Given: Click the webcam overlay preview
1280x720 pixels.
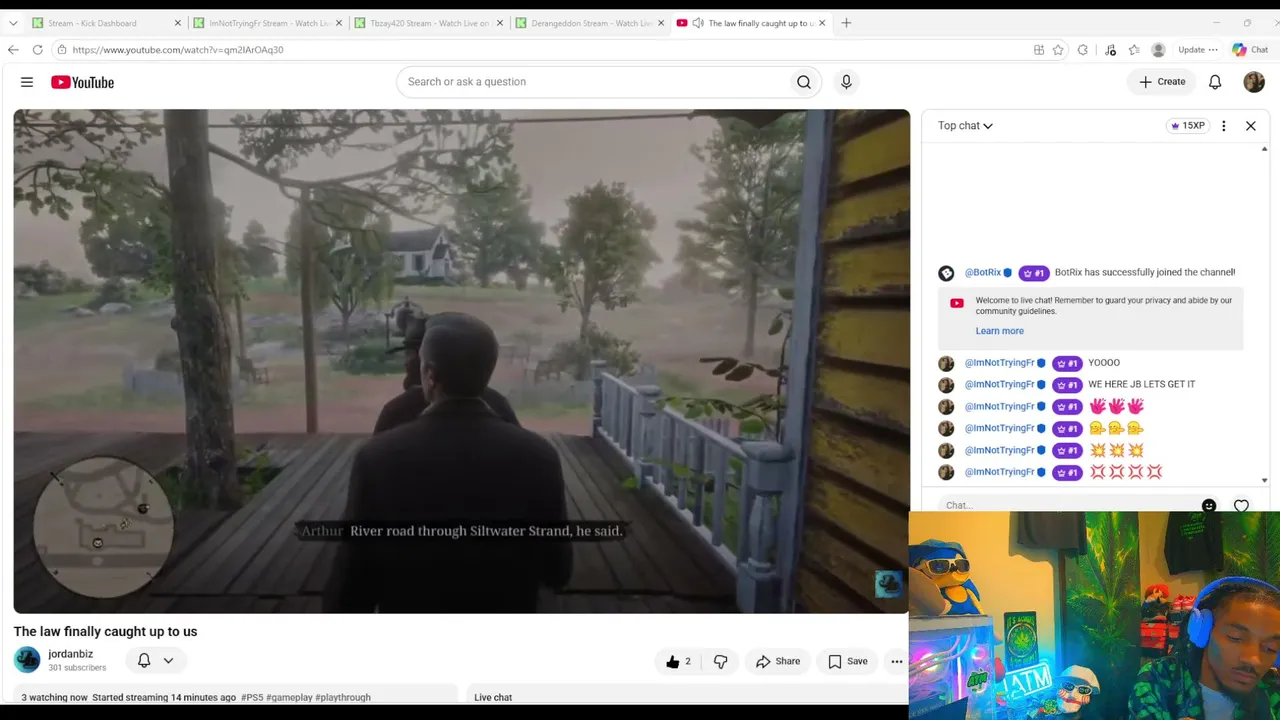Looking at the screenshot, I should [1094, 615].
